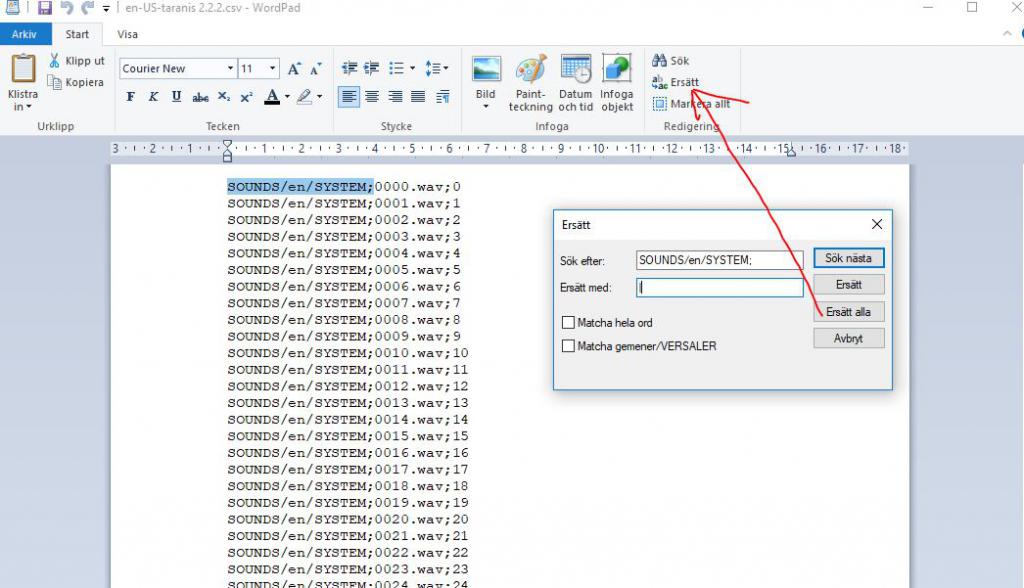Open the font size 11 dropdown
Screen dimensions: 1024x588
(273, 69)
